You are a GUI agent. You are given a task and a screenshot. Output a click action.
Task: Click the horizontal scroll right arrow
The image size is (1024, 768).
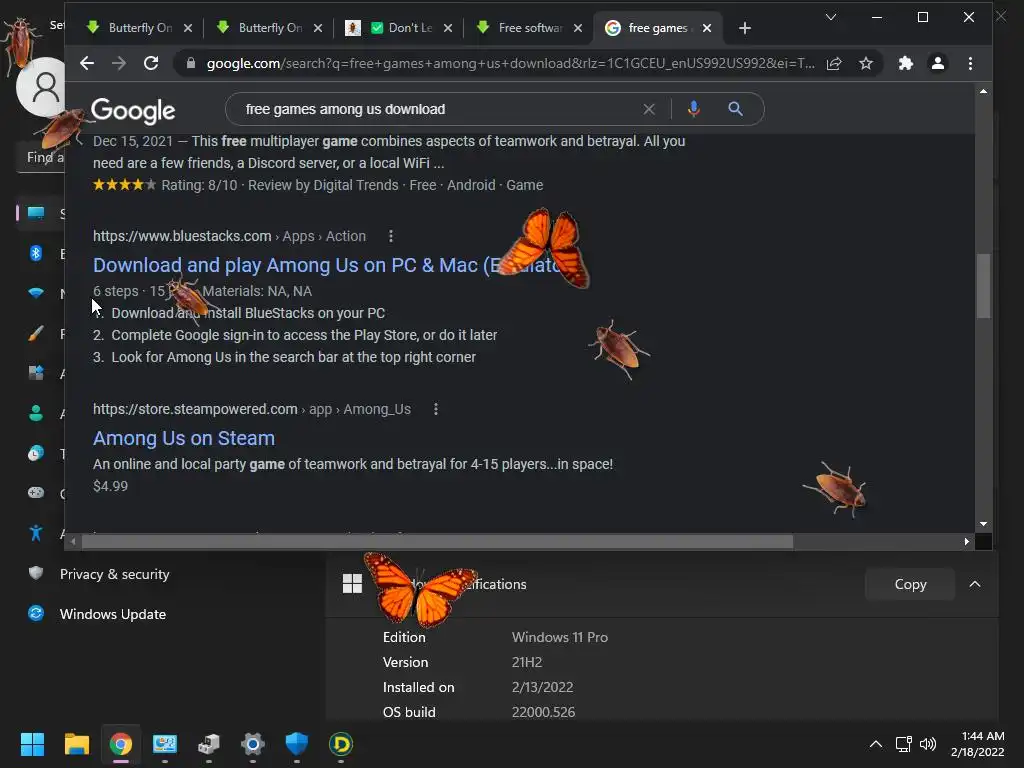coord(967,541)
